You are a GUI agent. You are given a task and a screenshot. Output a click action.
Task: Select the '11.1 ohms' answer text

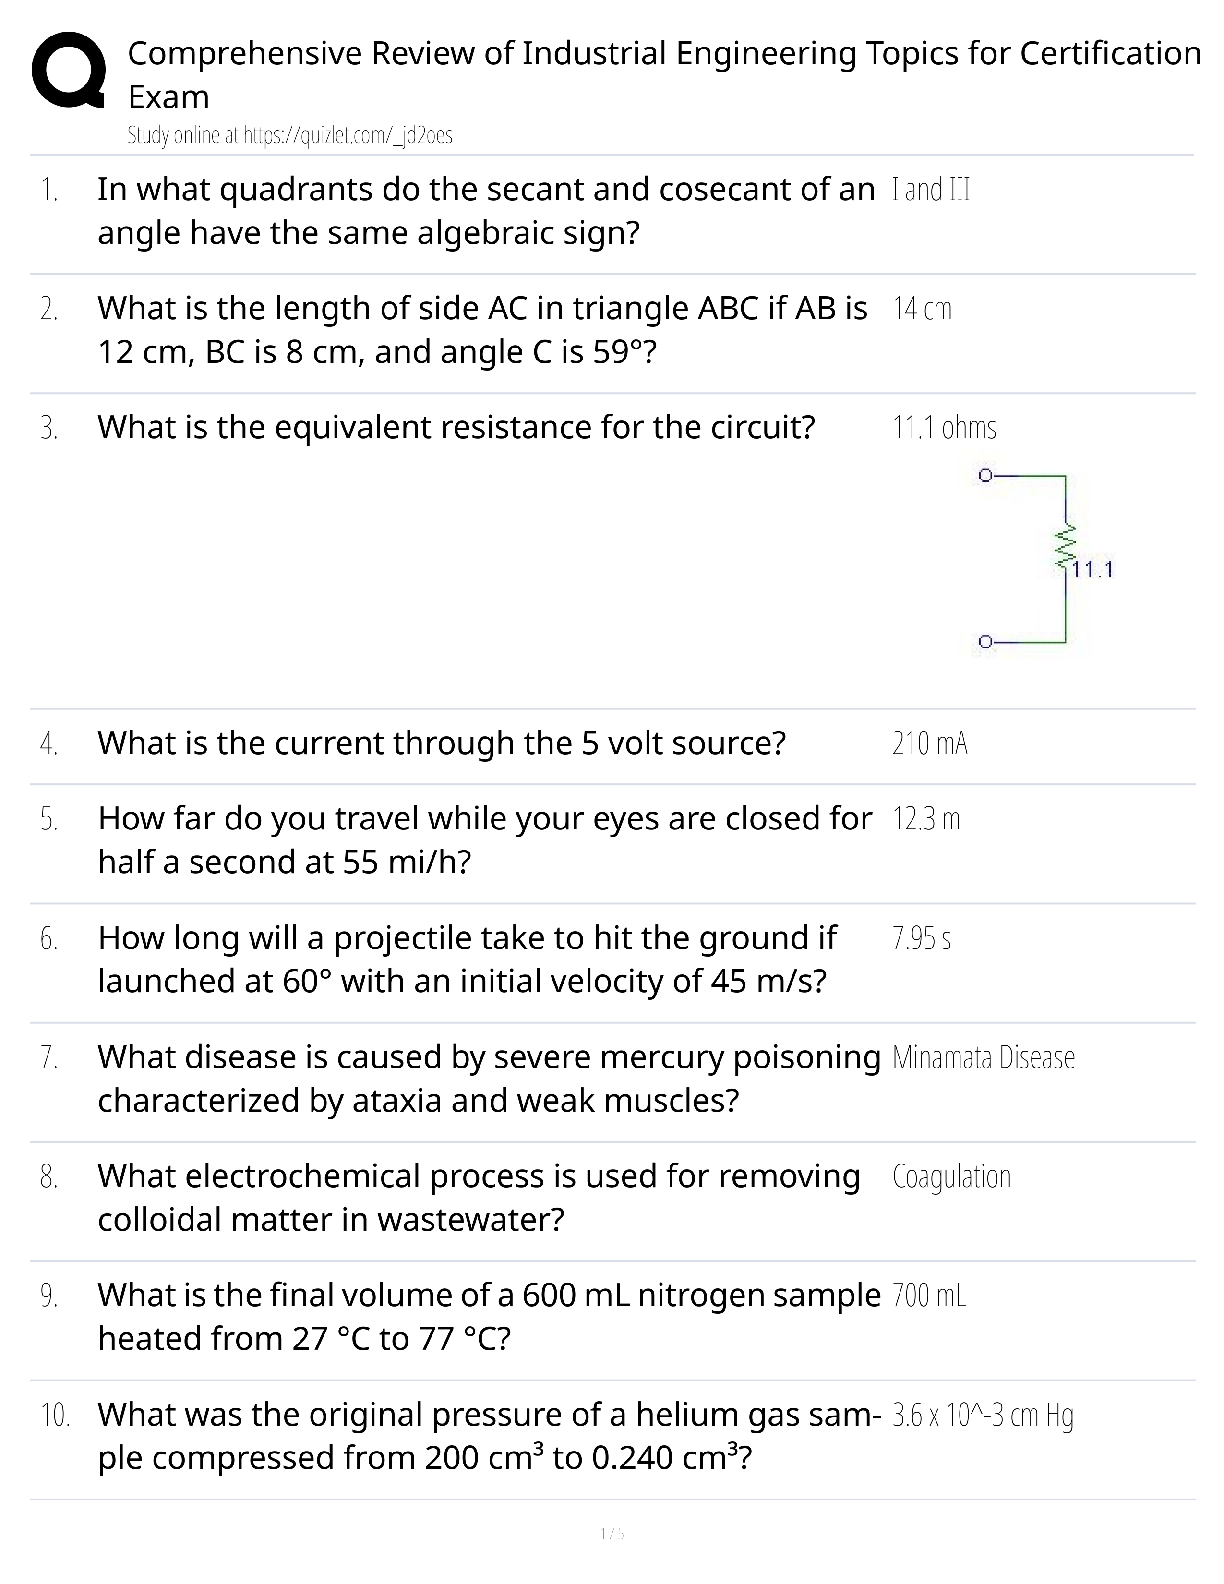coord(945,428)
